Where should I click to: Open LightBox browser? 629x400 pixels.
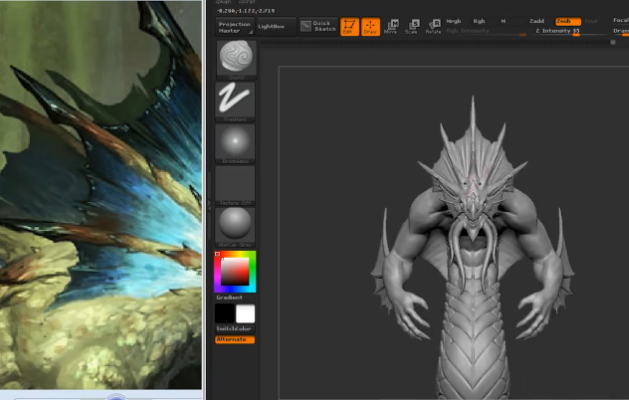click(x=276, y=27)
